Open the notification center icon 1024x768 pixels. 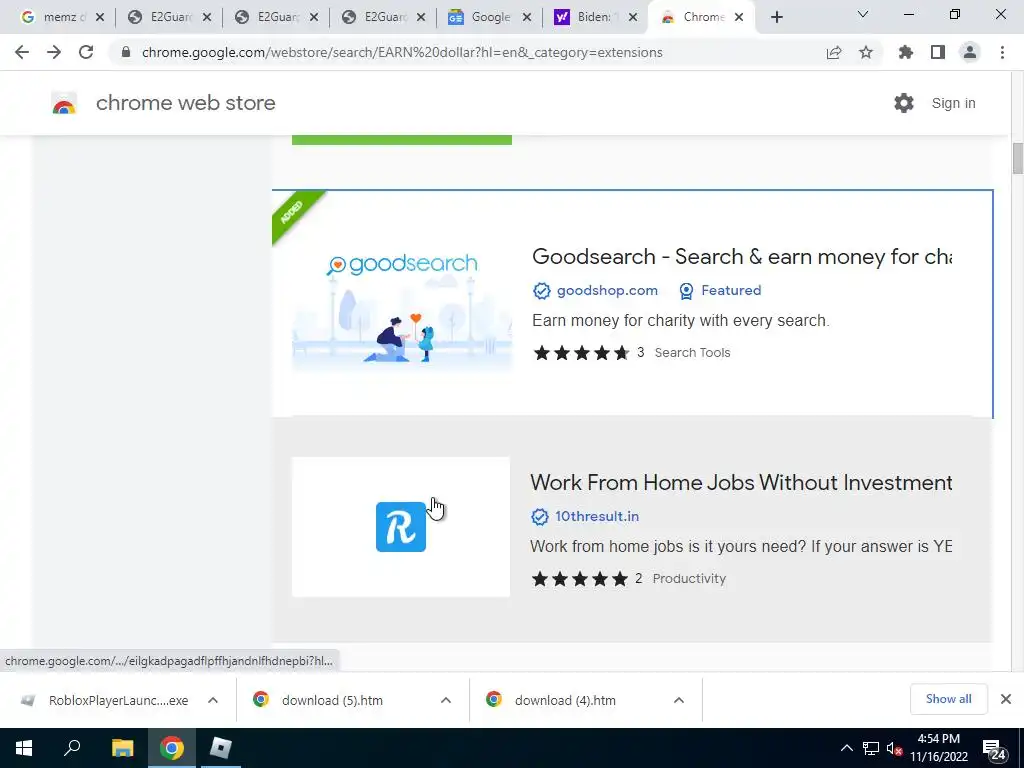[x=995, y=750]
